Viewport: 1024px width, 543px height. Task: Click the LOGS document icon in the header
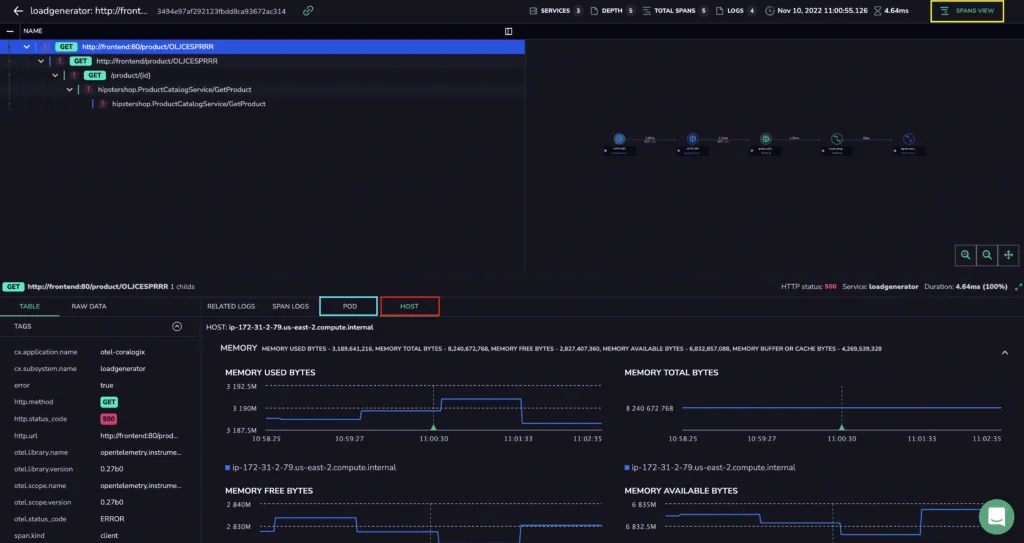pos(720,11)
